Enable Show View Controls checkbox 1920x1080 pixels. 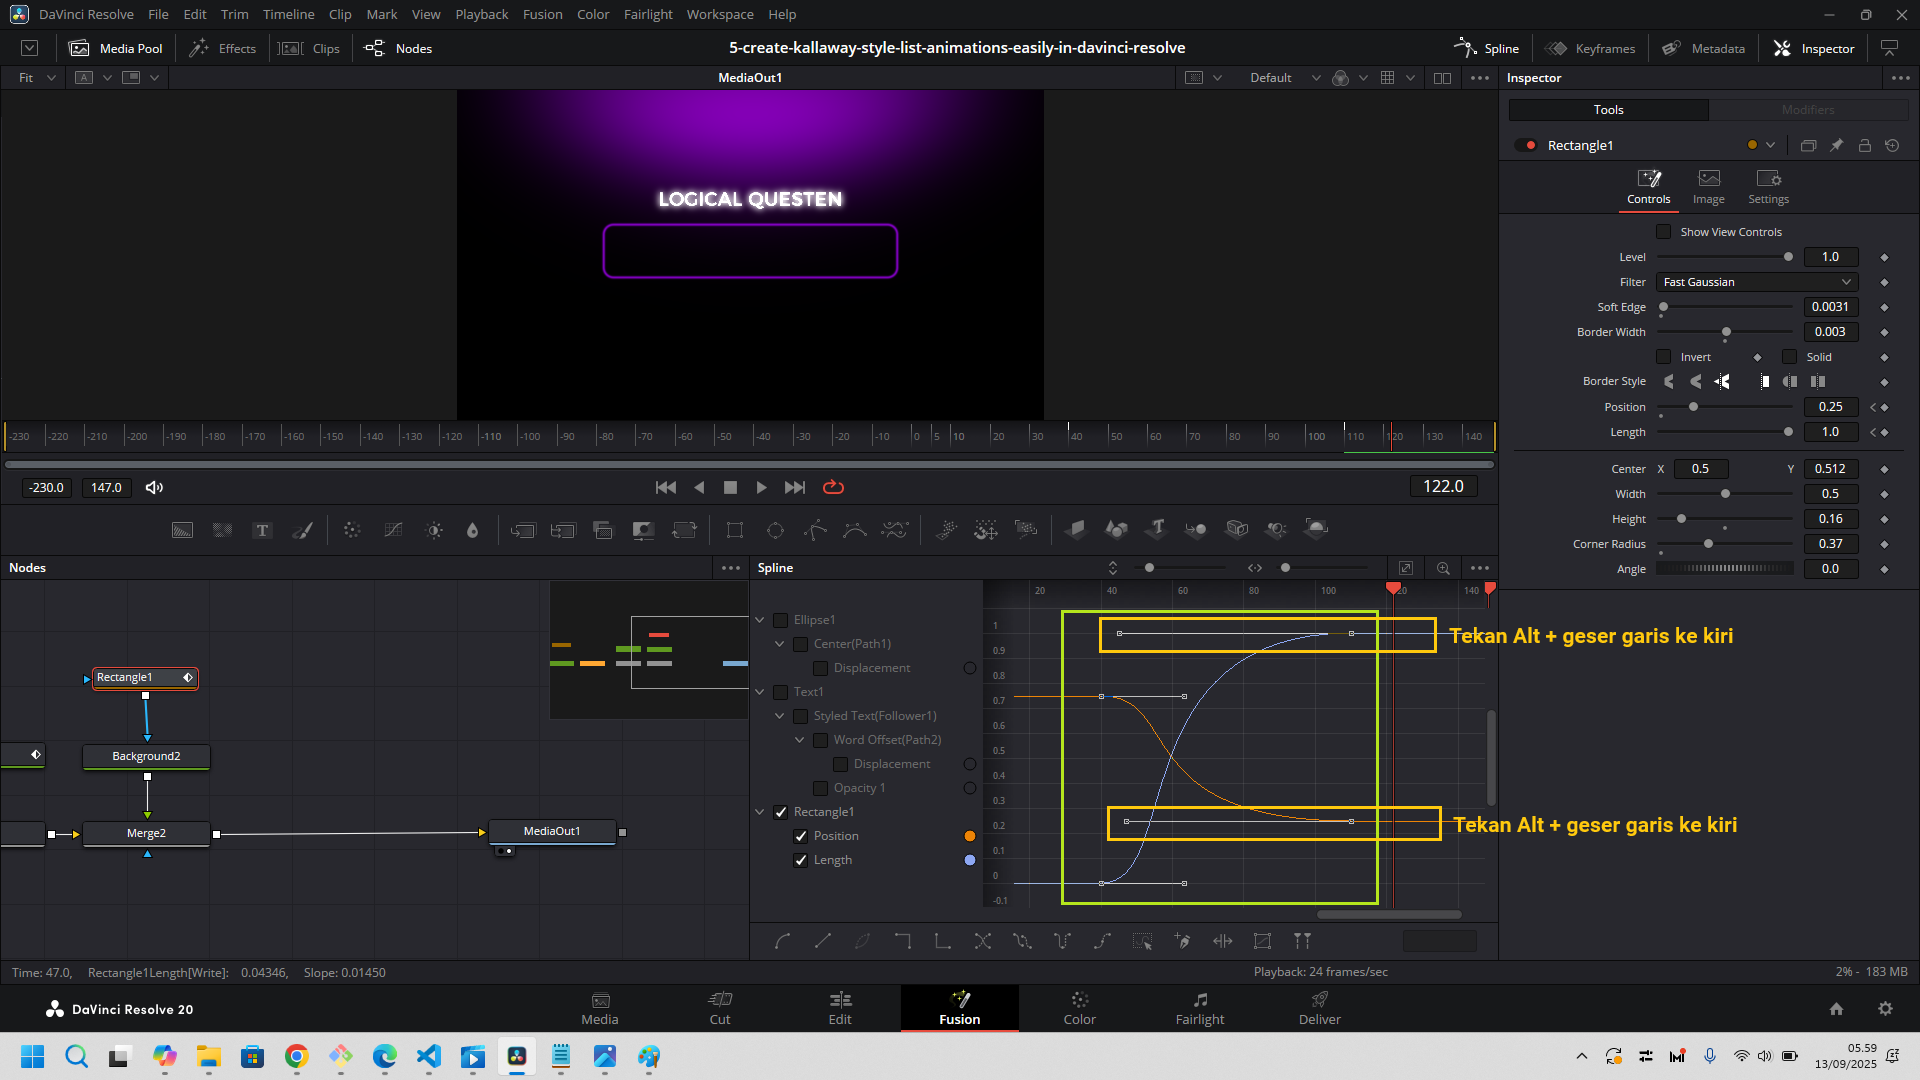tap(1664, 232)
